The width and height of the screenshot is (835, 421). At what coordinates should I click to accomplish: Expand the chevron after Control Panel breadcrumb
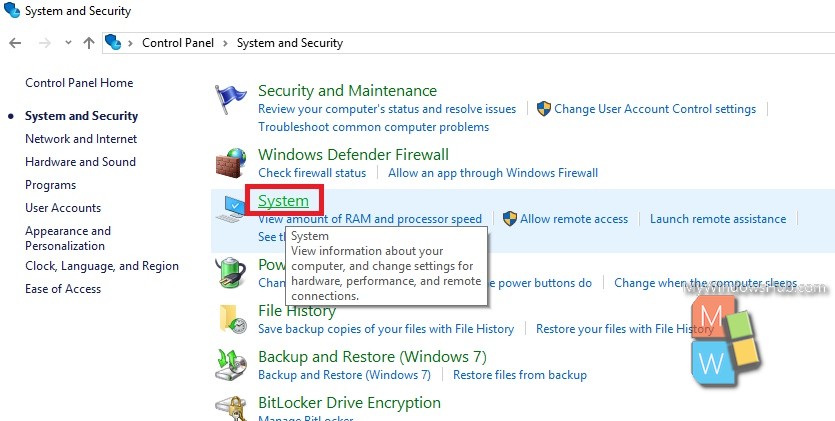pos(225,43)
